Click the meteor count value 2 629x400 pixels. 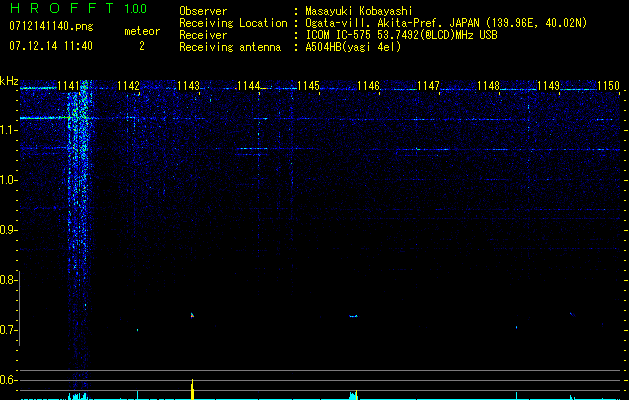142,46
